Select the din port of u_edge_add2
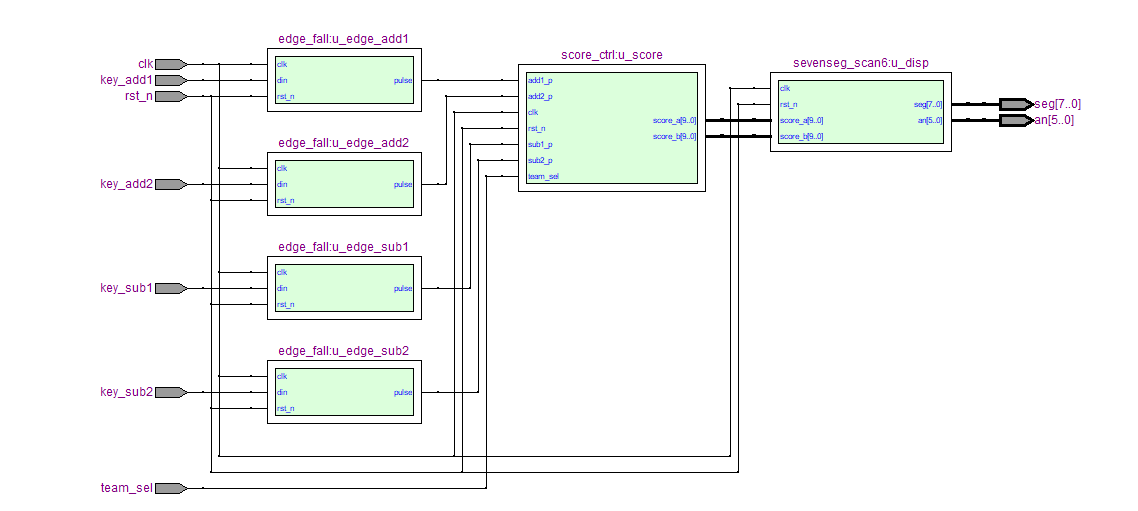The height and width of the screenshot is (511, 1138). pyautogui.click(x=282, y=184)
